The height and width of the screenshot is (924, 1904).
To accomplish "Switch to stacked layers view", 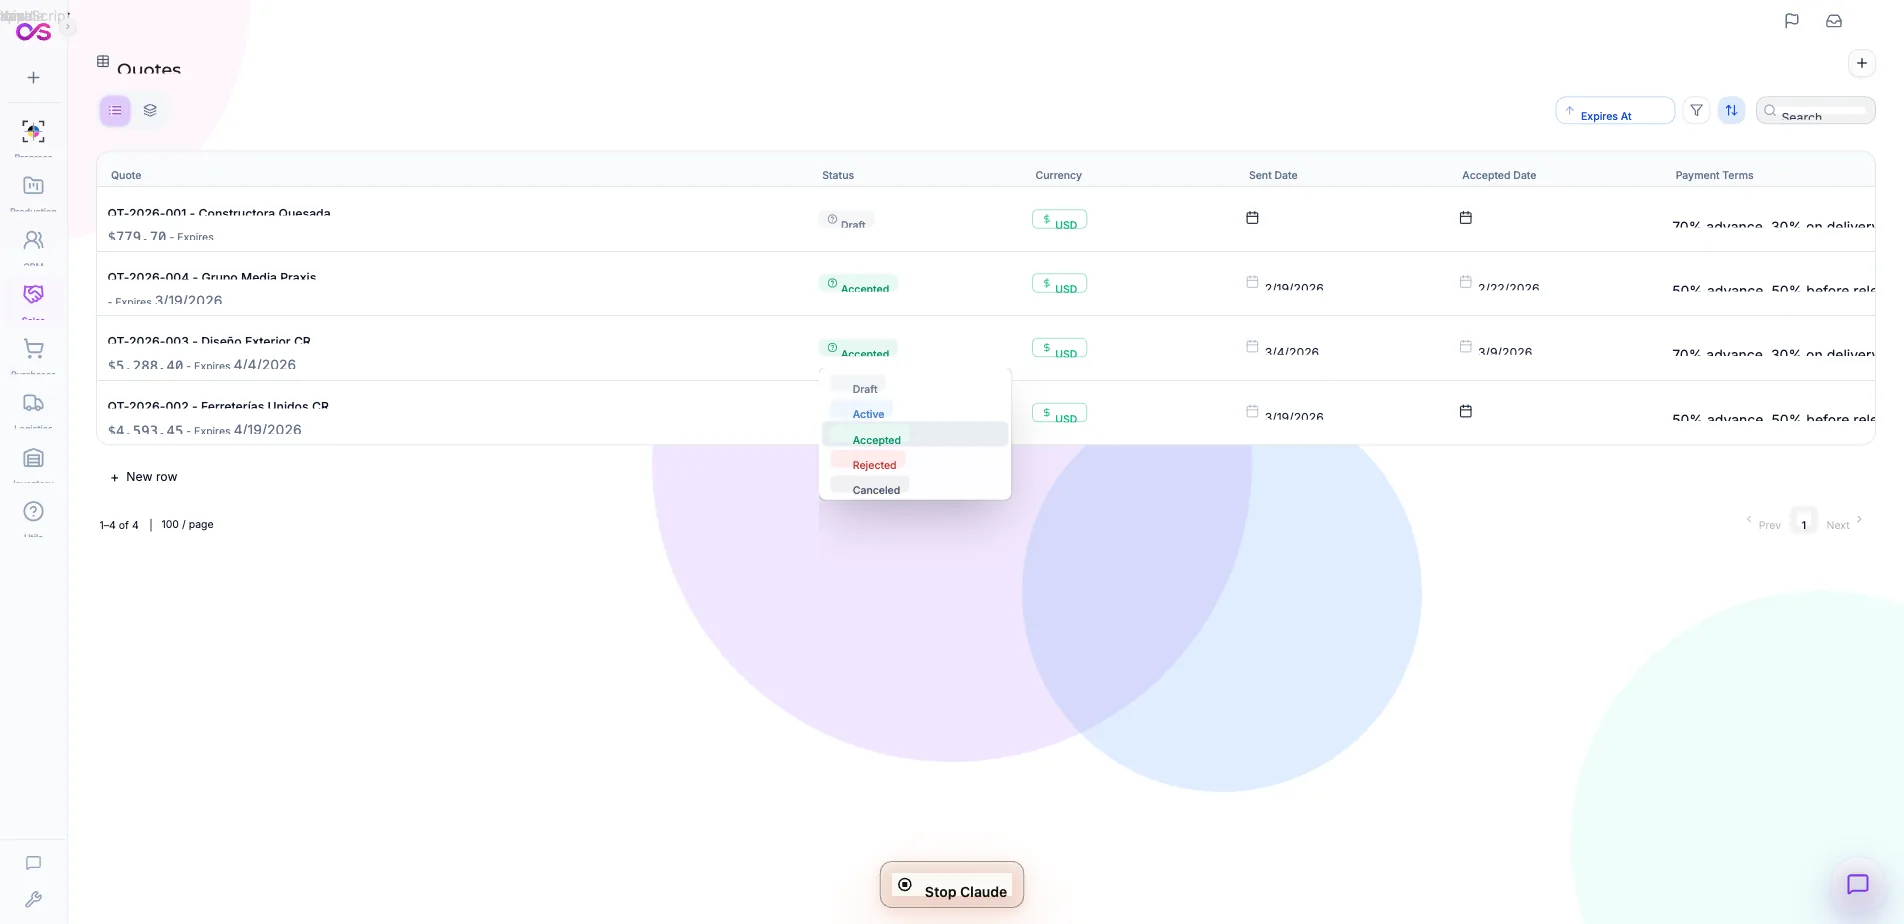I will click(150, 110).
